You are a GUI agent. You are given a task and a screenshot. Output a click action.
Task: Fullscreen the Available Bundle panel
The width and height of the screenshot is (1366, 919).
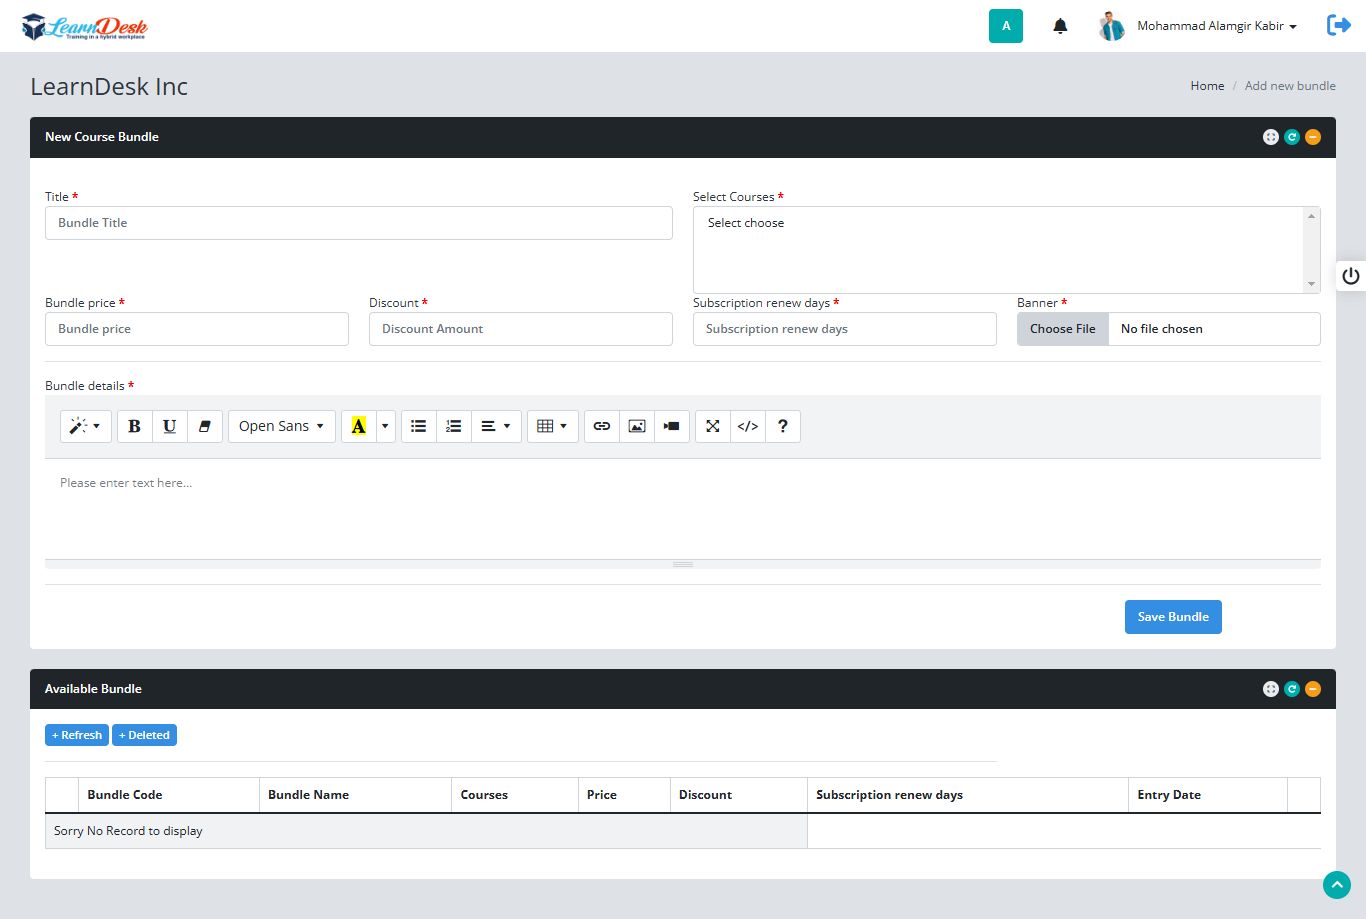coord(1271,689)
